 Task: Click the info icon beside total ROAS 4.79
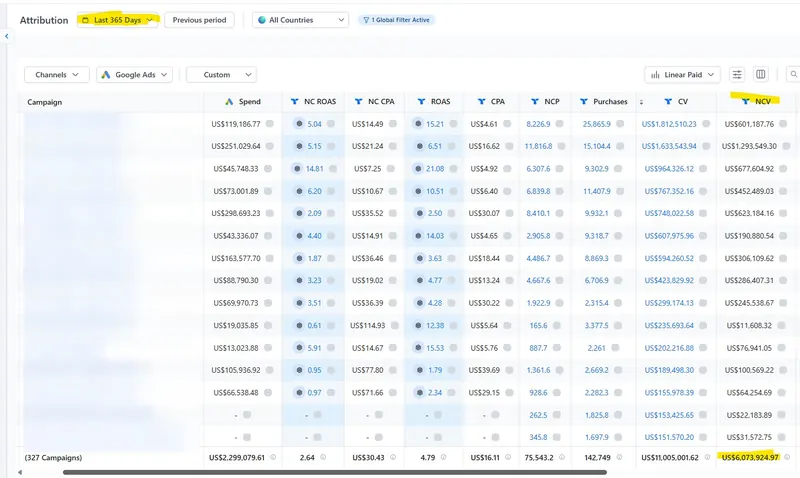(x=443, y=457)
